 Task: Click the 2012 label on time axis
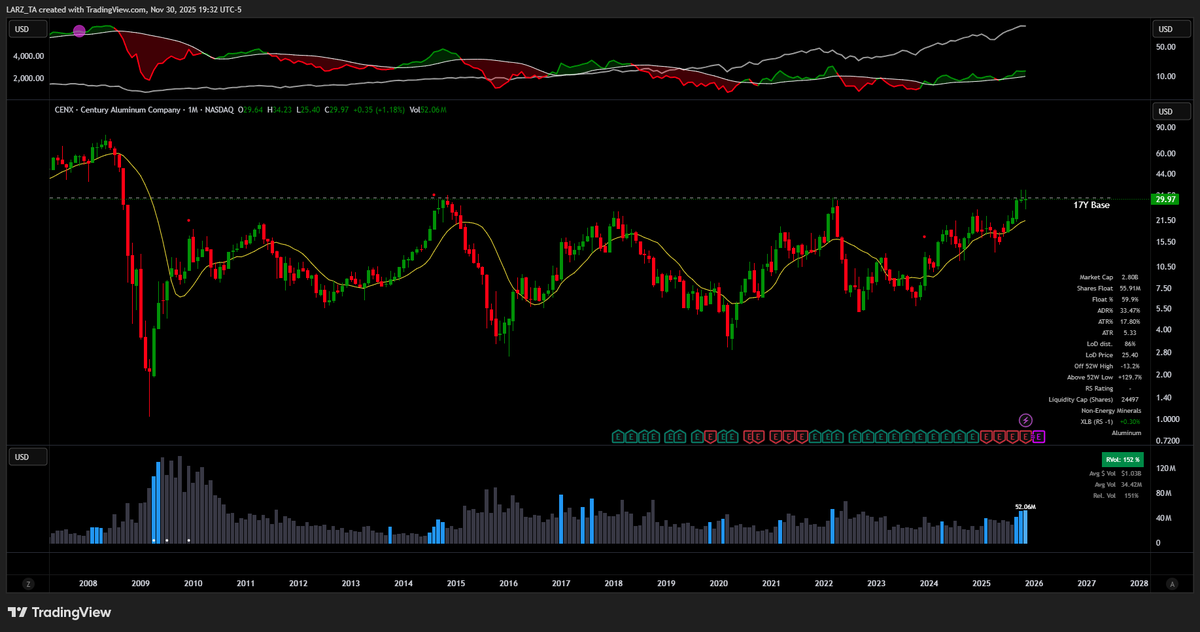pyautogui.click(x=298, y=583)
